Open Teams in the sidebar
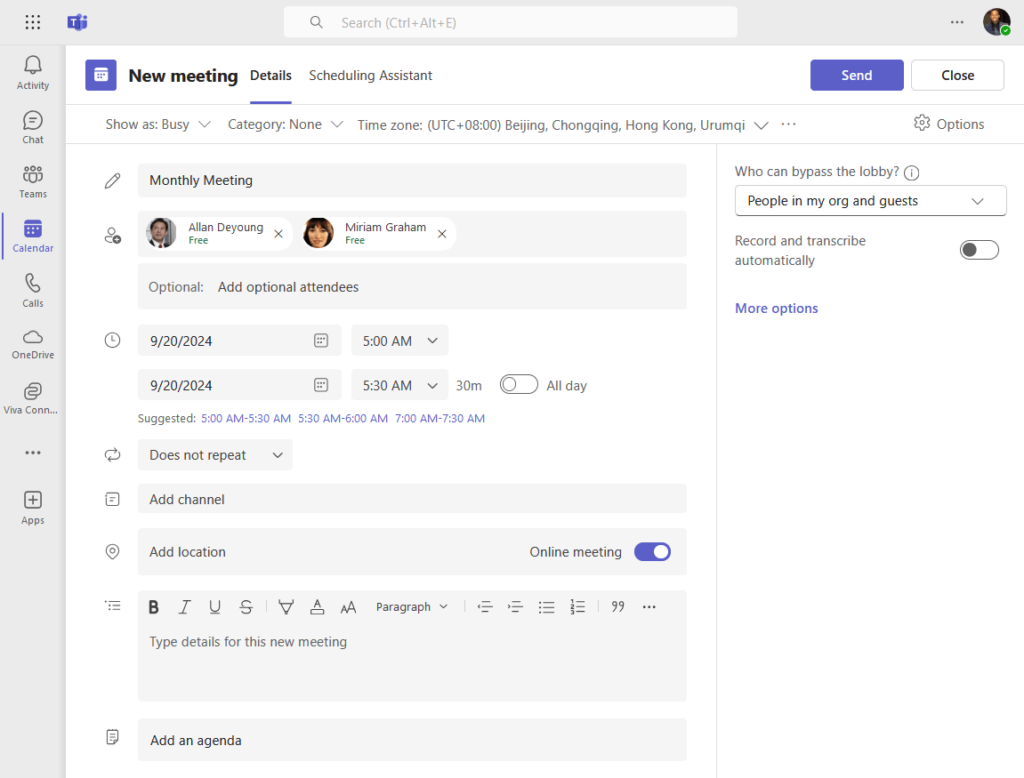The width and height of the screenshot is (1024, 778). pyautogui.click(x=33, y=182)
